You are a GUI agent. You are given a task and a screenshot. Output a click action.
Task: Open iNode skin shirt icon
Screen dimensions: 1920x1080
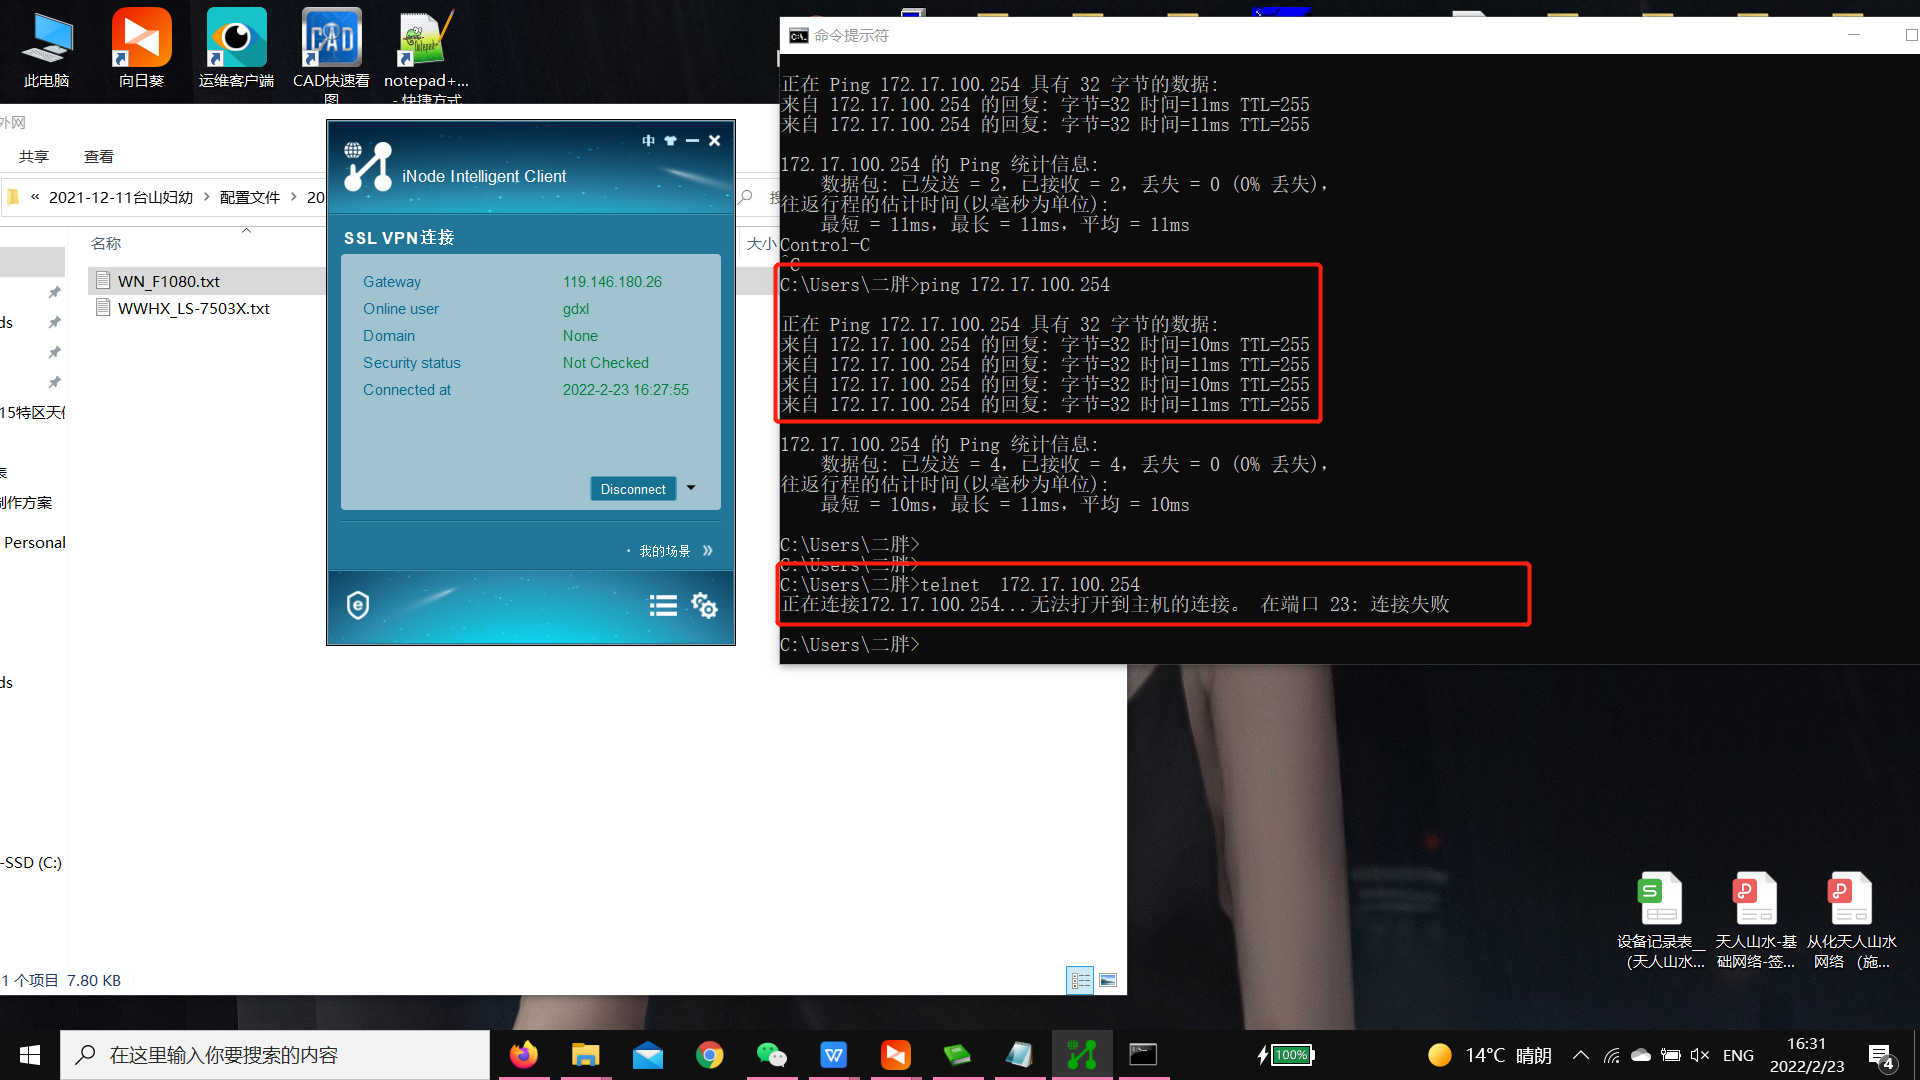(x=670, y=141)
